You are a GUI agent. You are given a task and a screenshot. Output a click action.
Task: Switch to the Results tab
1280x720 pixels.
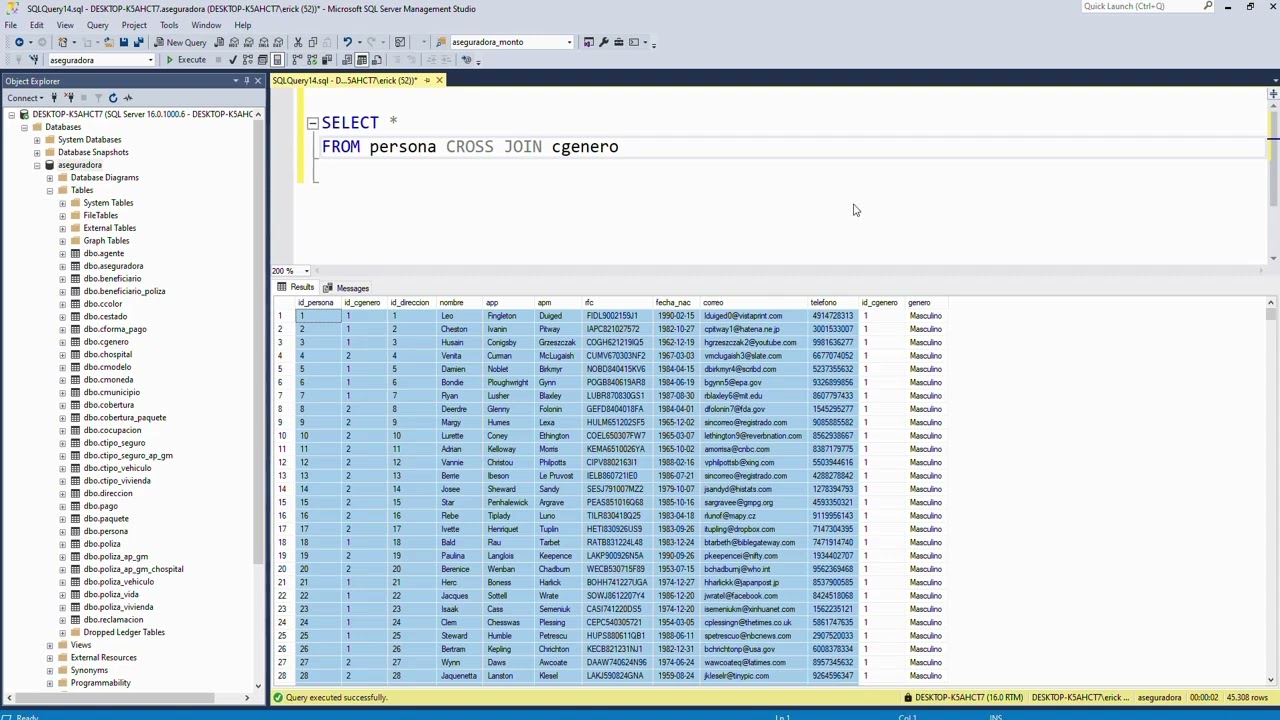[x=296, y=288]
